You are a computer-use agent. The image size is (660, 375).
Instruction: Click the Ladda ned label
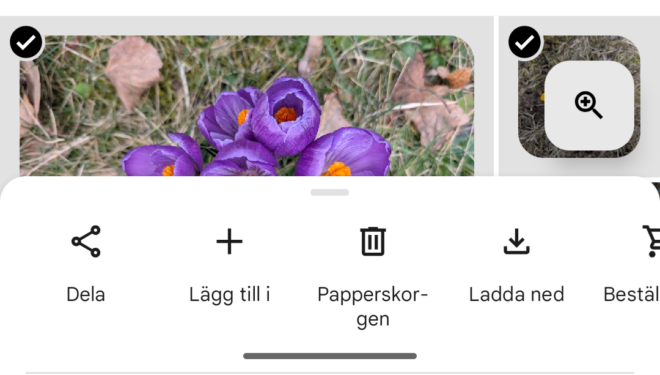click(516, 294)
